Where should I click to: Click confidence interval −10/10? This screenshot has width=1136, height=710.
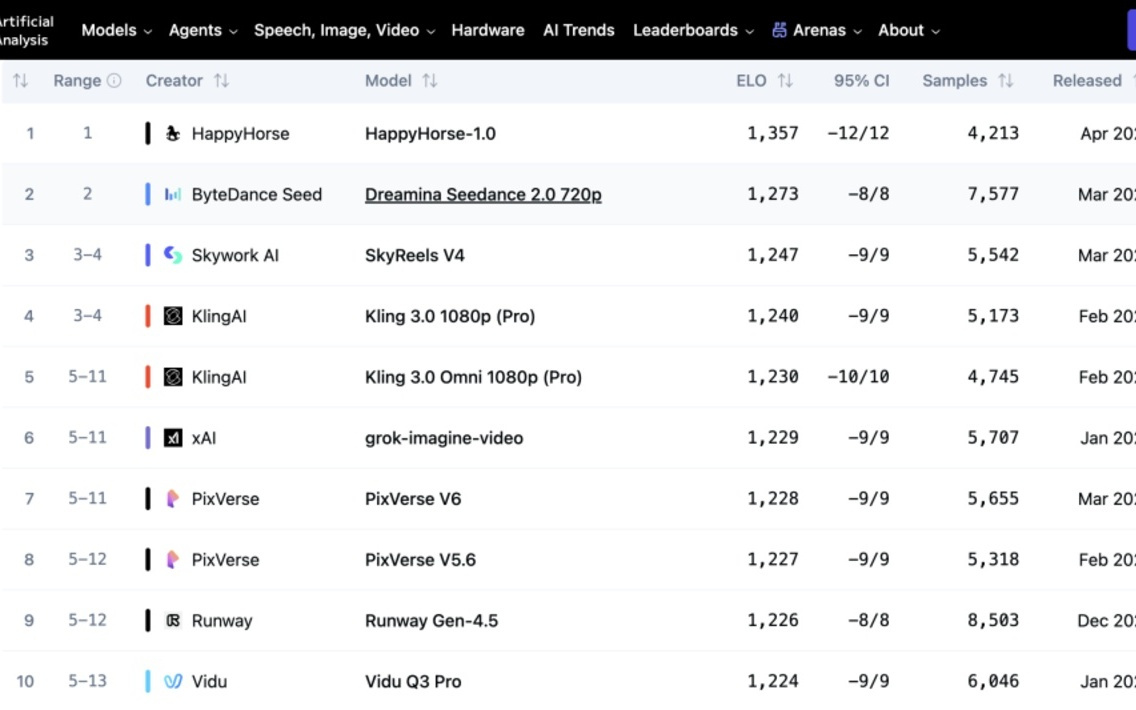click(x=859, y=377)
